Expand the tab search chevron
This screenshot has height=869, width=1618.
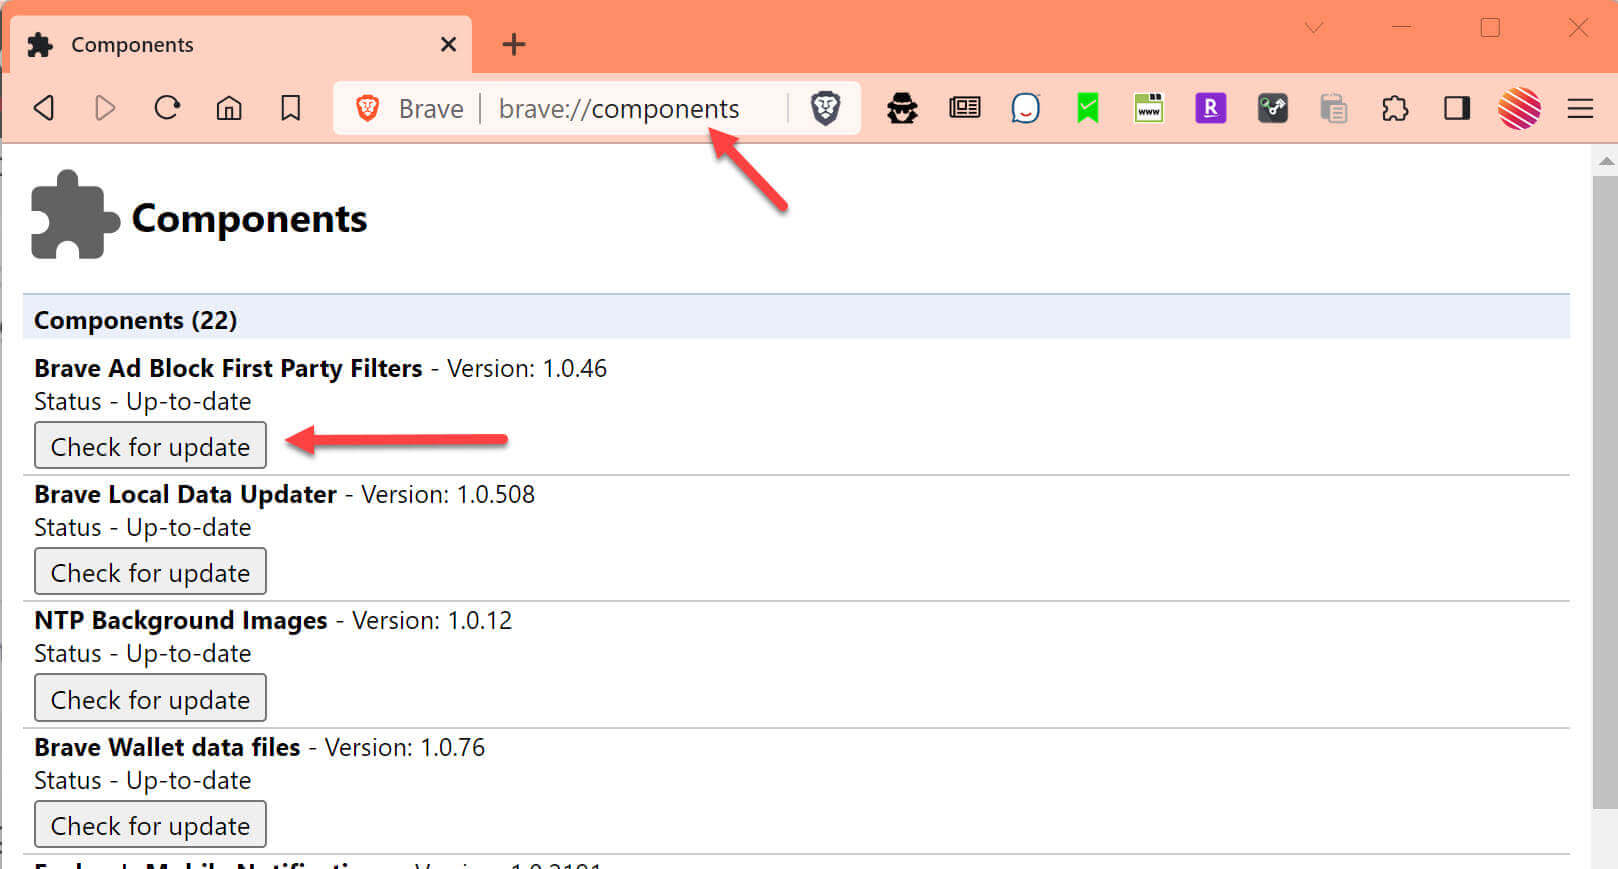1314,28
